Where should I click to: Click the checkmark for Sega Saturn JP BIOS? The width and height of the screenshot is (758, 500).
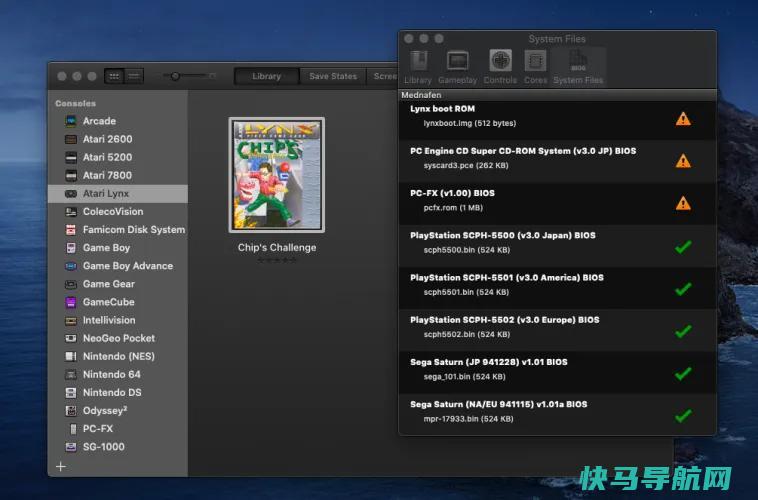point(683,373)
